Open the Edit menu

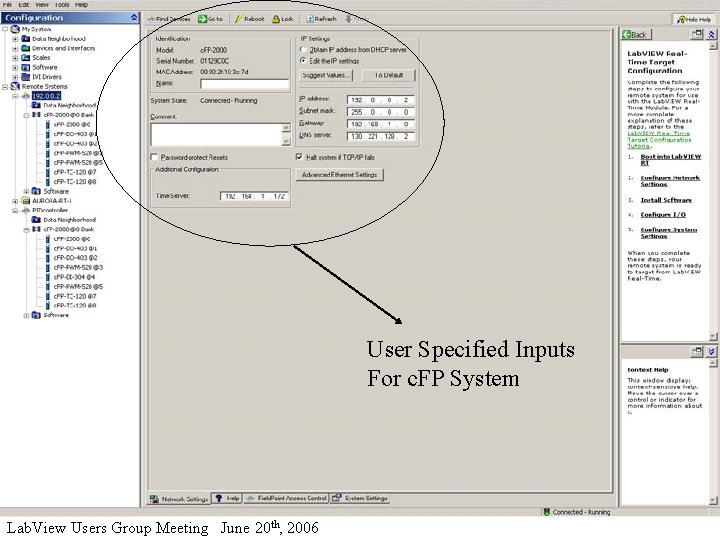click(x=24, y=5)
